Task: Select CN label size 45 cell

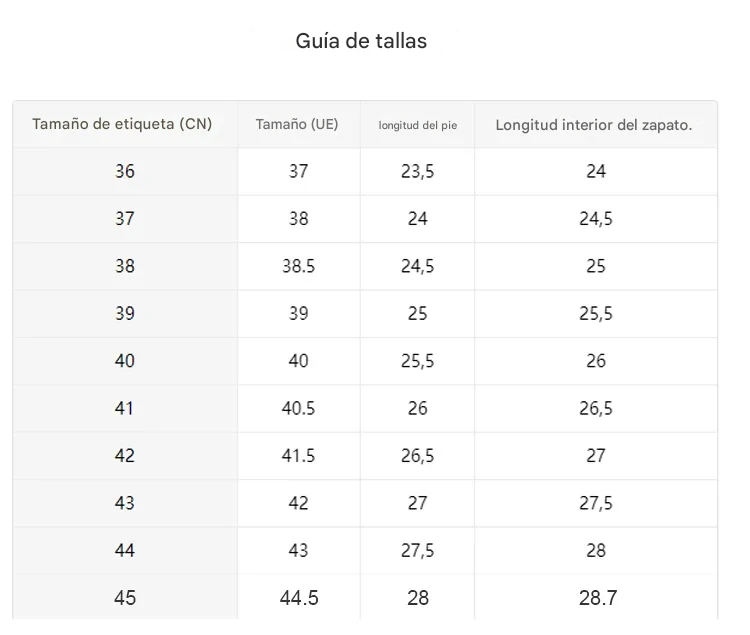Action: click(124, 598)
